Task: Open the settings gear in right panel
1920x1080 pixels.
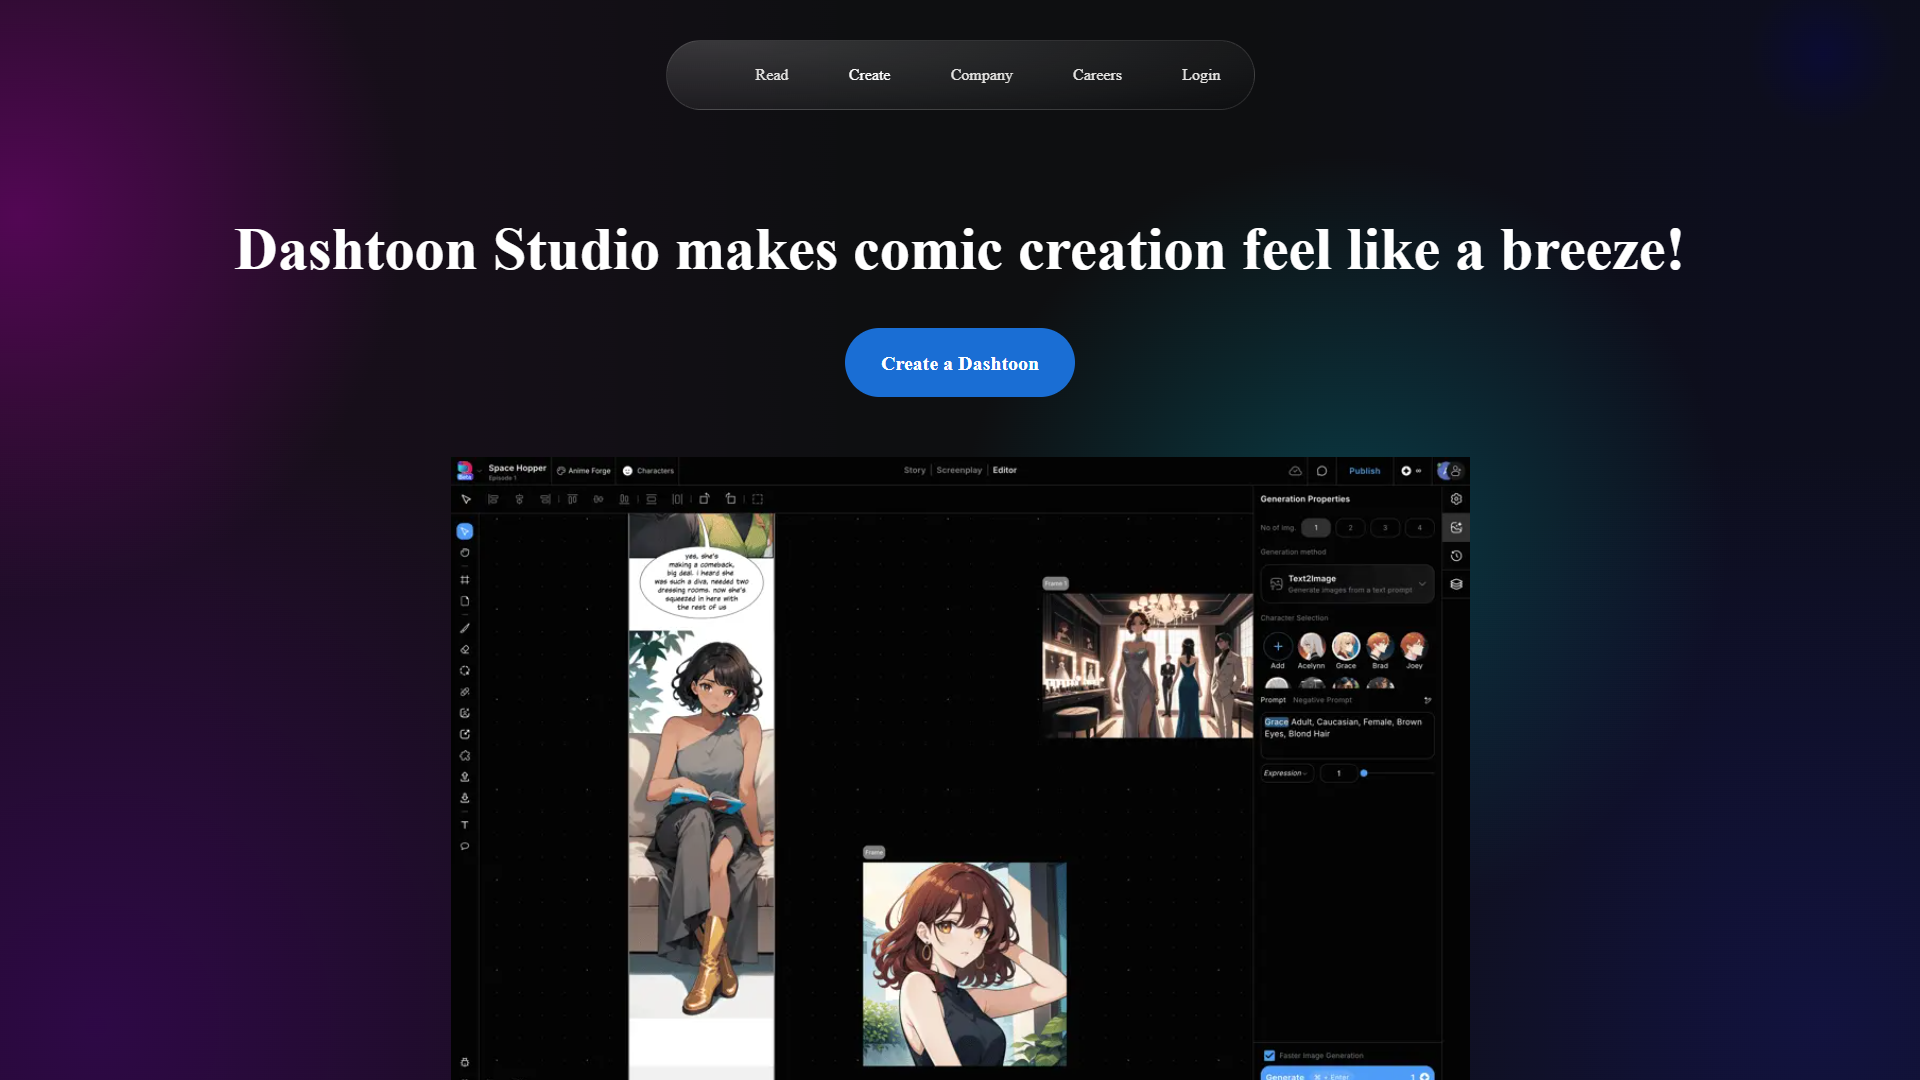Action: pos(1456,499)
